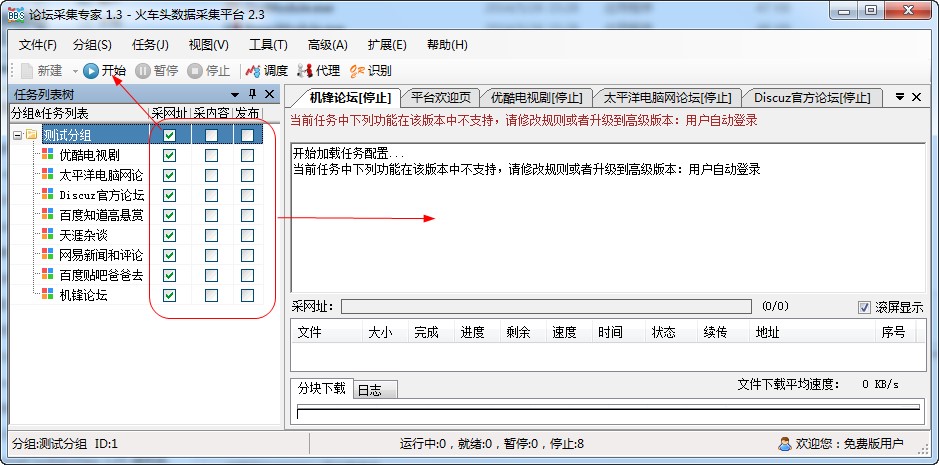Click the icon beside 天涯杂谈 task
939x465 pixels.
point(47,234)
